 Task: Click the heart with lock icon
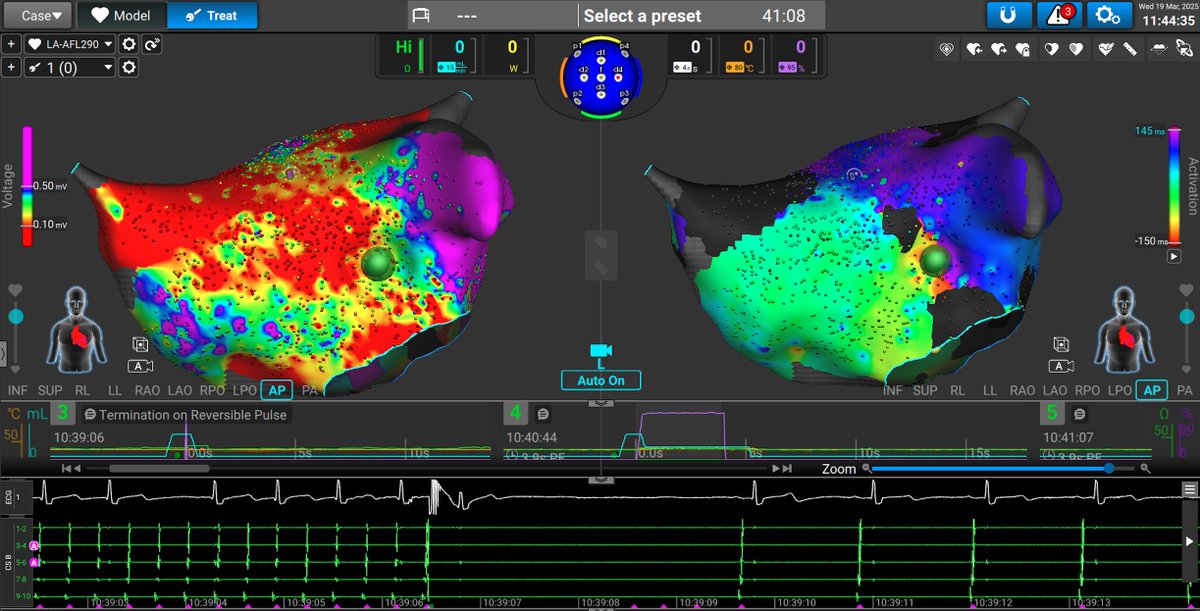1023,48
